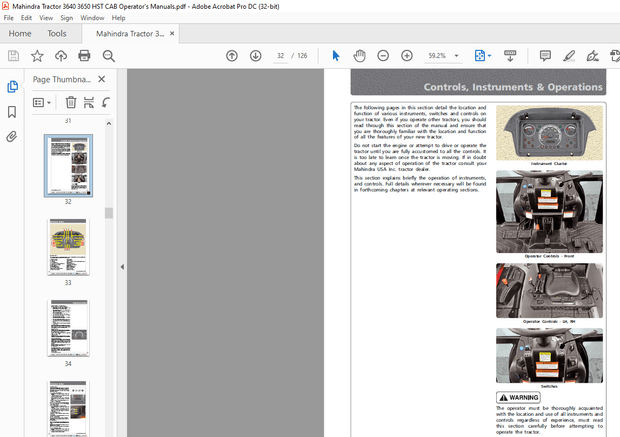Screen dimensions: 620x437
Task: Click the Print file icon
Action: (x=85, y=56)
